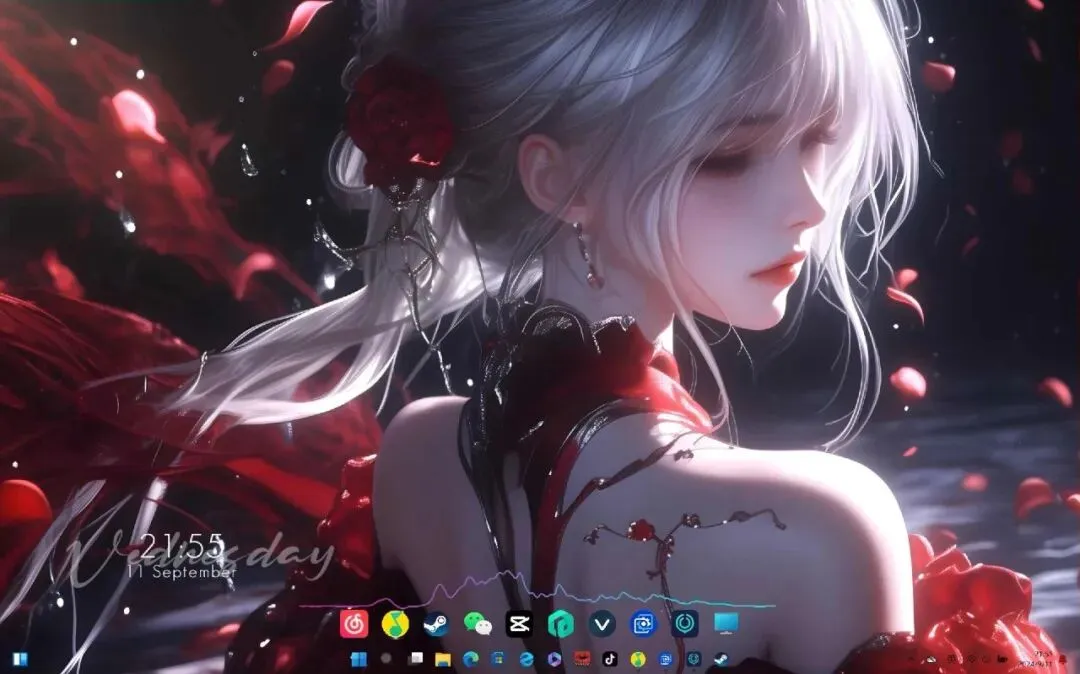Open the dark circular V app in dock
Screen dimensions: 1080x674
point(602,624)
